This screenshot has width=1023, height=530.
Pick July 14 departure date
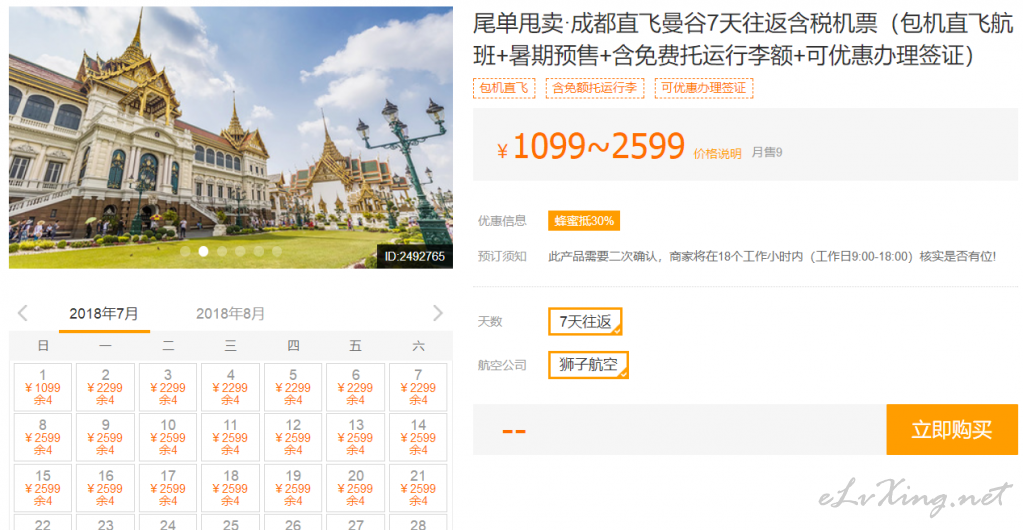(x=418, y=437)
